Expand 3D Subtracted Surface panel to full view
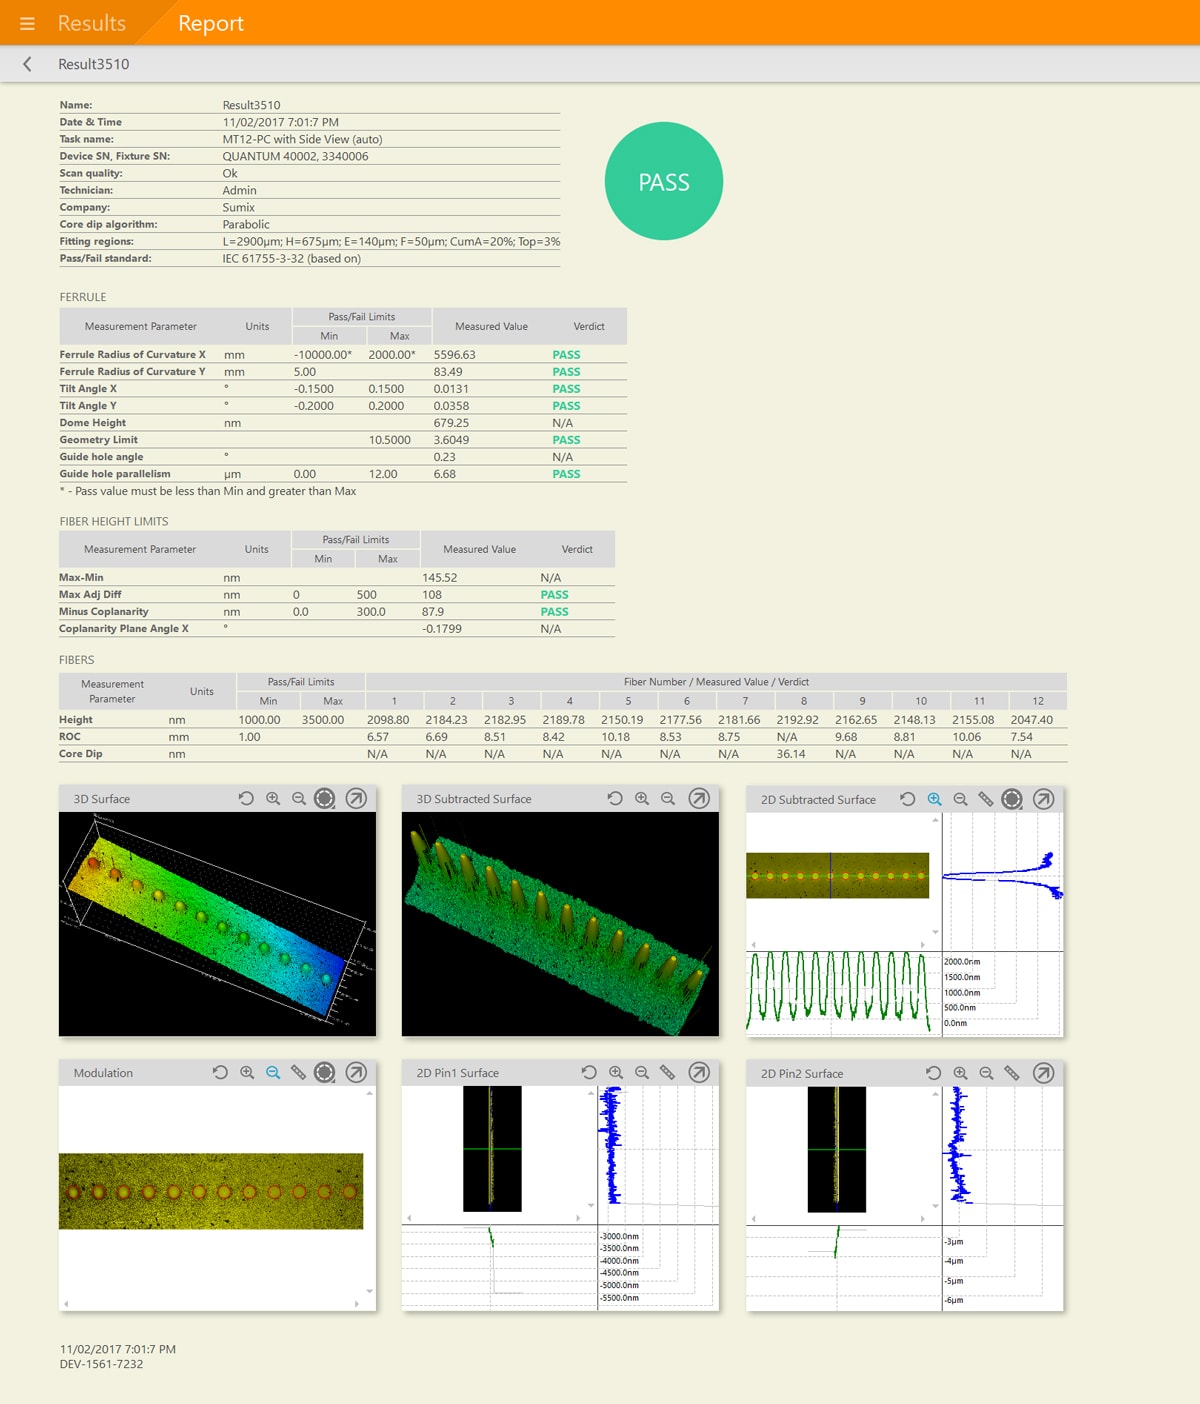The width and height of the screenshot is (1200, 1404). click(699, 798)
